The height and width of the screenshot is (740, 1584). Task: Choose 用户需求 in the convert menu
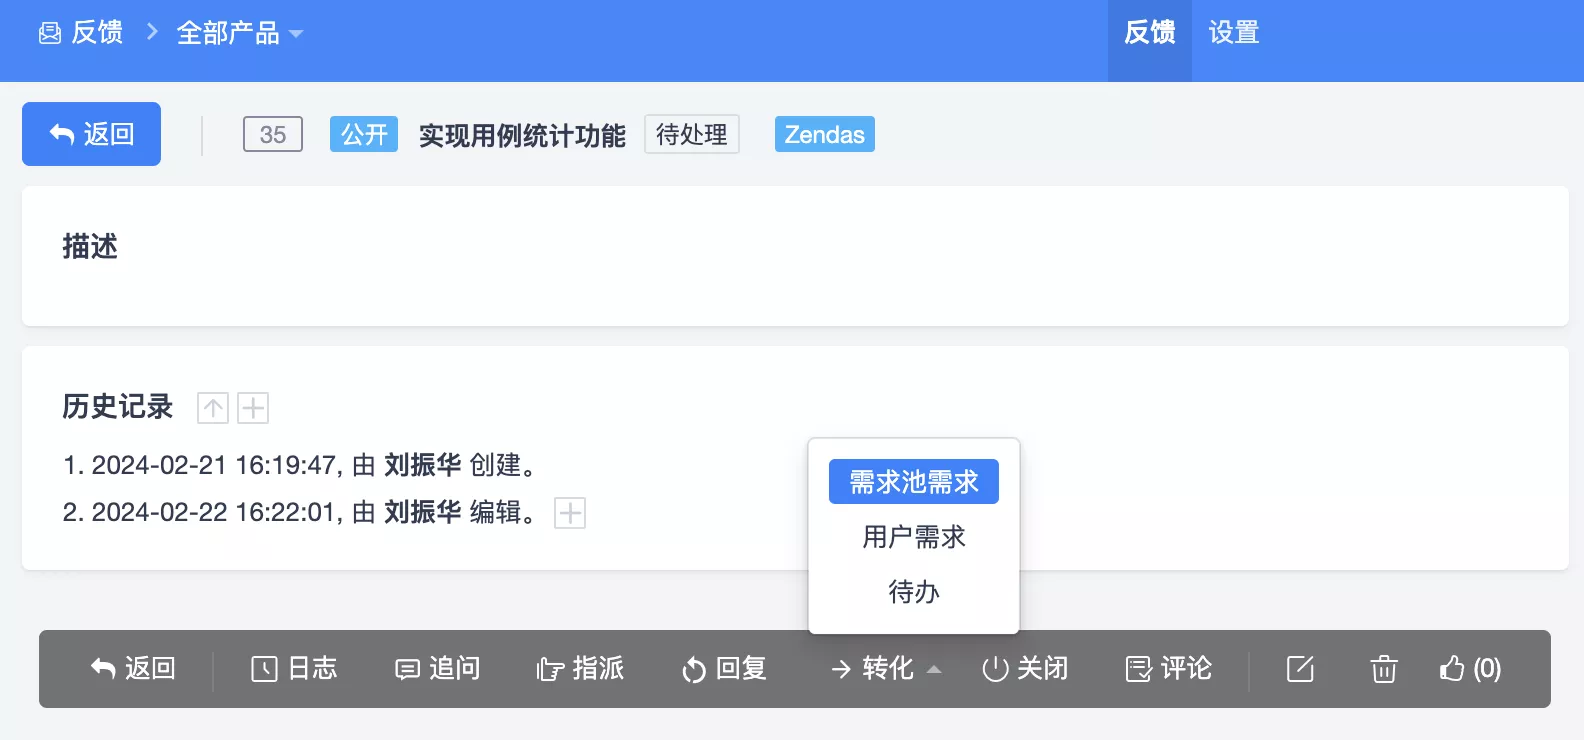coord(914,537)
